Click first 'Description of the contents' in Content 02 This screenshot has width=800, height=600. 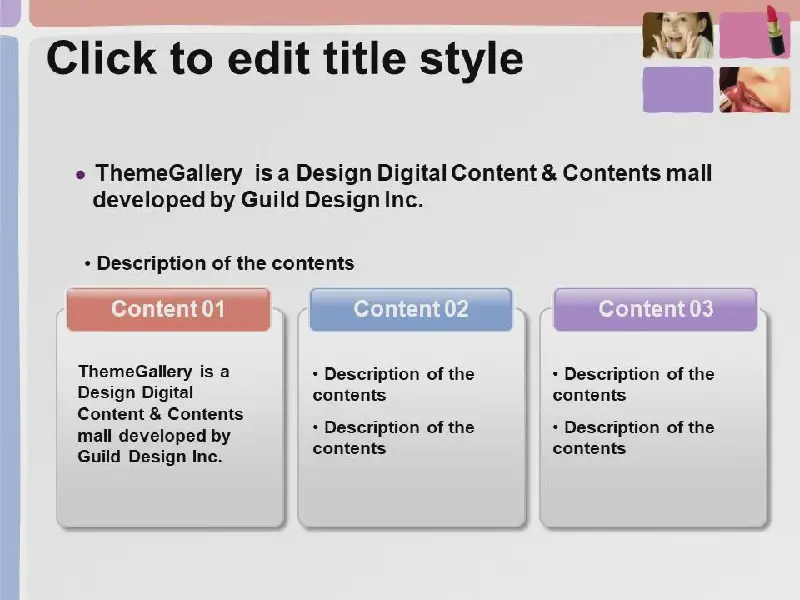[x=393, y=385]
